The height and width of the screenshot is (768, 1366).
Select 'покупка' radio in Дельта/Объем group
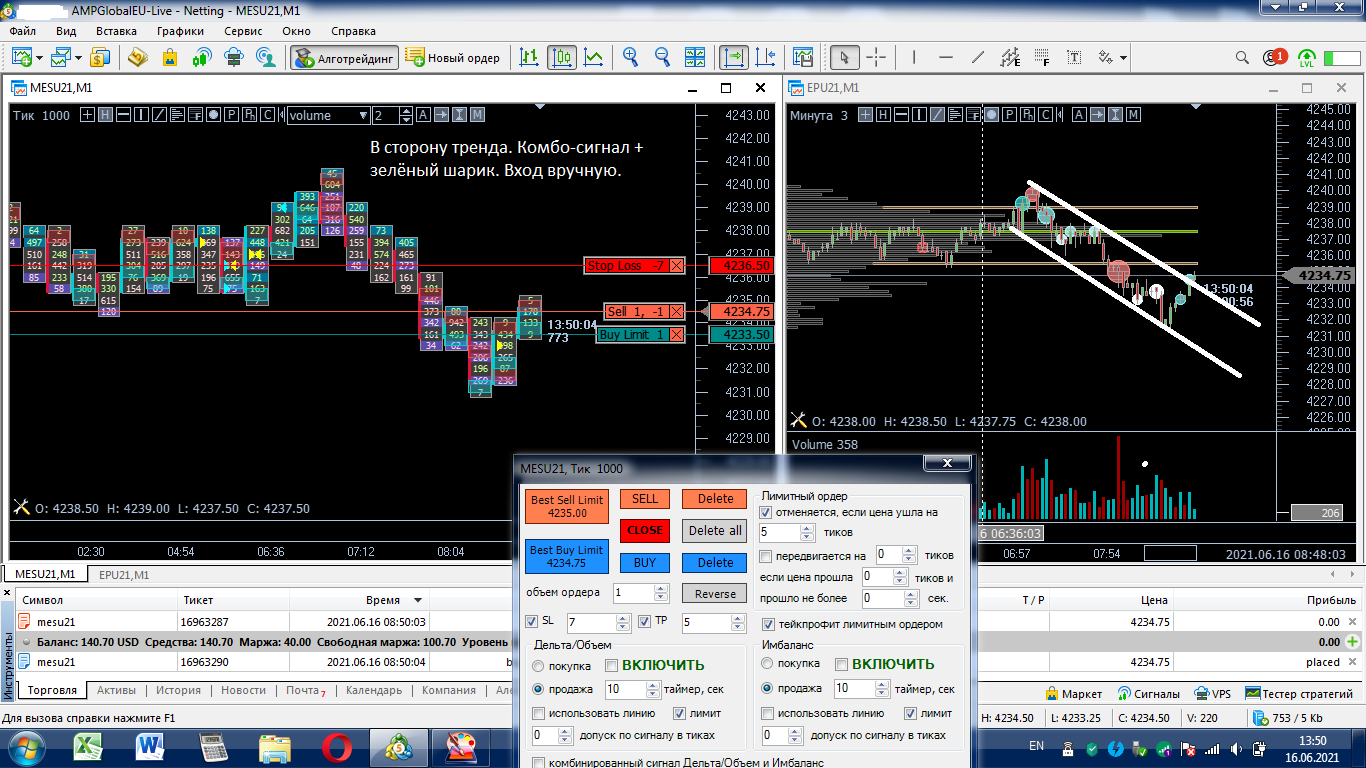tap(538, 665)
